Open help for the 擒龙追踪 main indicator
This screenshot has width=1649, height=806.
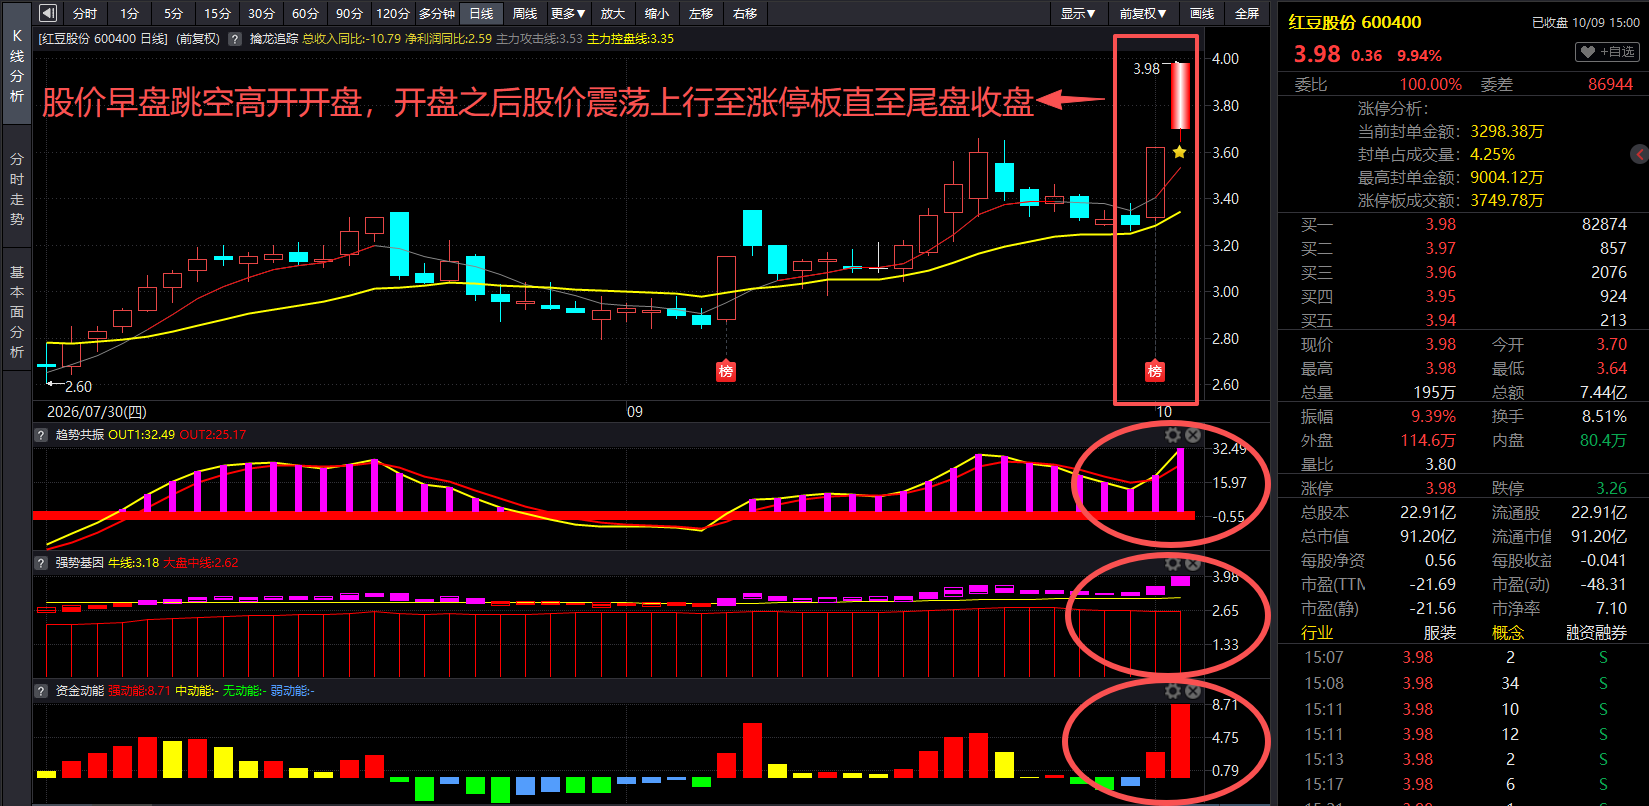[235, 39]
